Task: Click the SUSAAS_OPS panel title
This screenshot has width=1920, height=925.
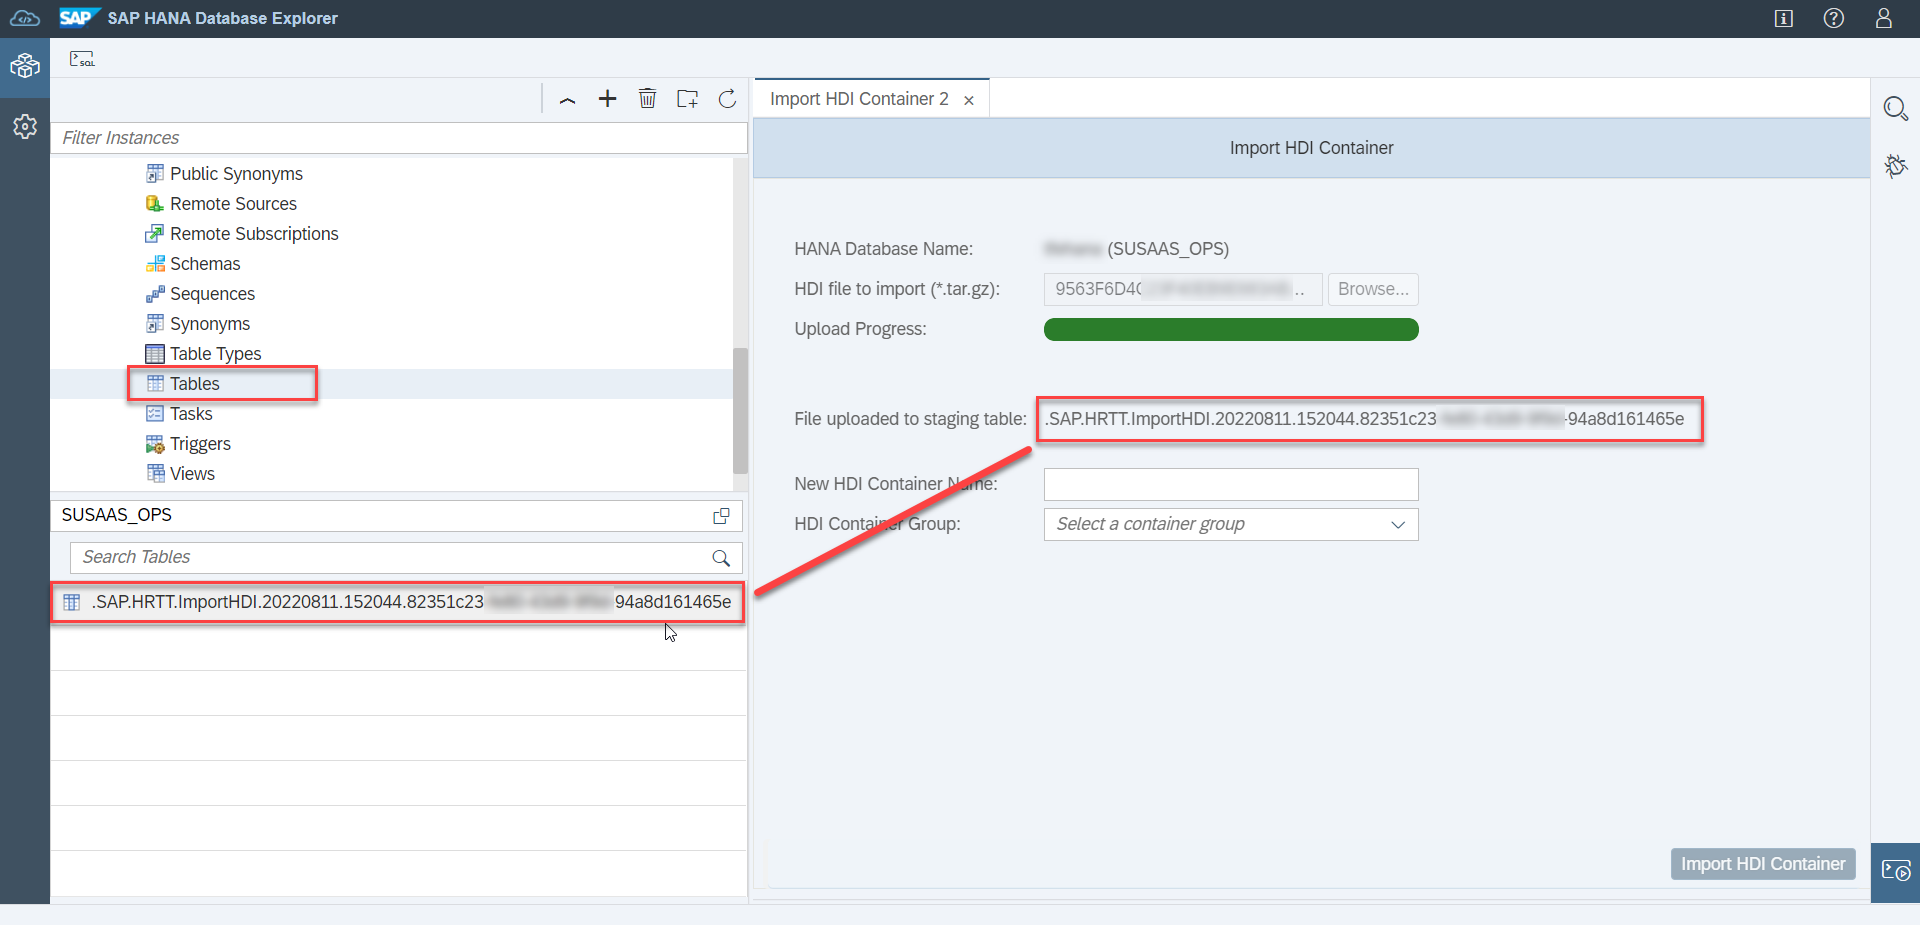Action: coord(117,515)
